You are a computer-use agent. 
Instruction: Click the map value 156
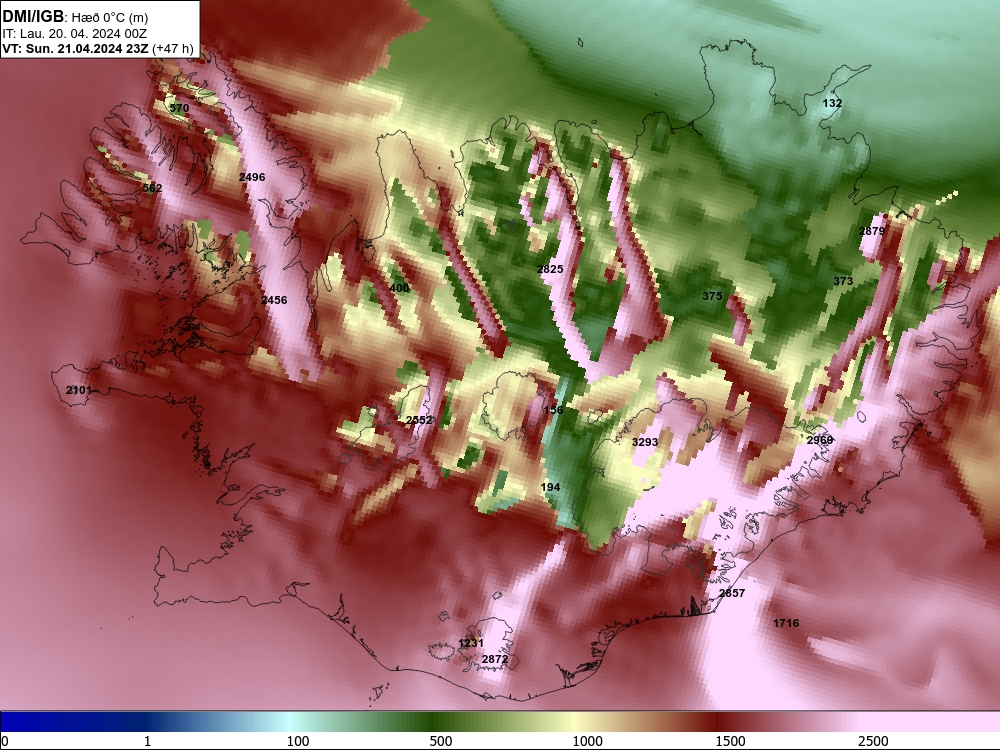click(554, 410)
